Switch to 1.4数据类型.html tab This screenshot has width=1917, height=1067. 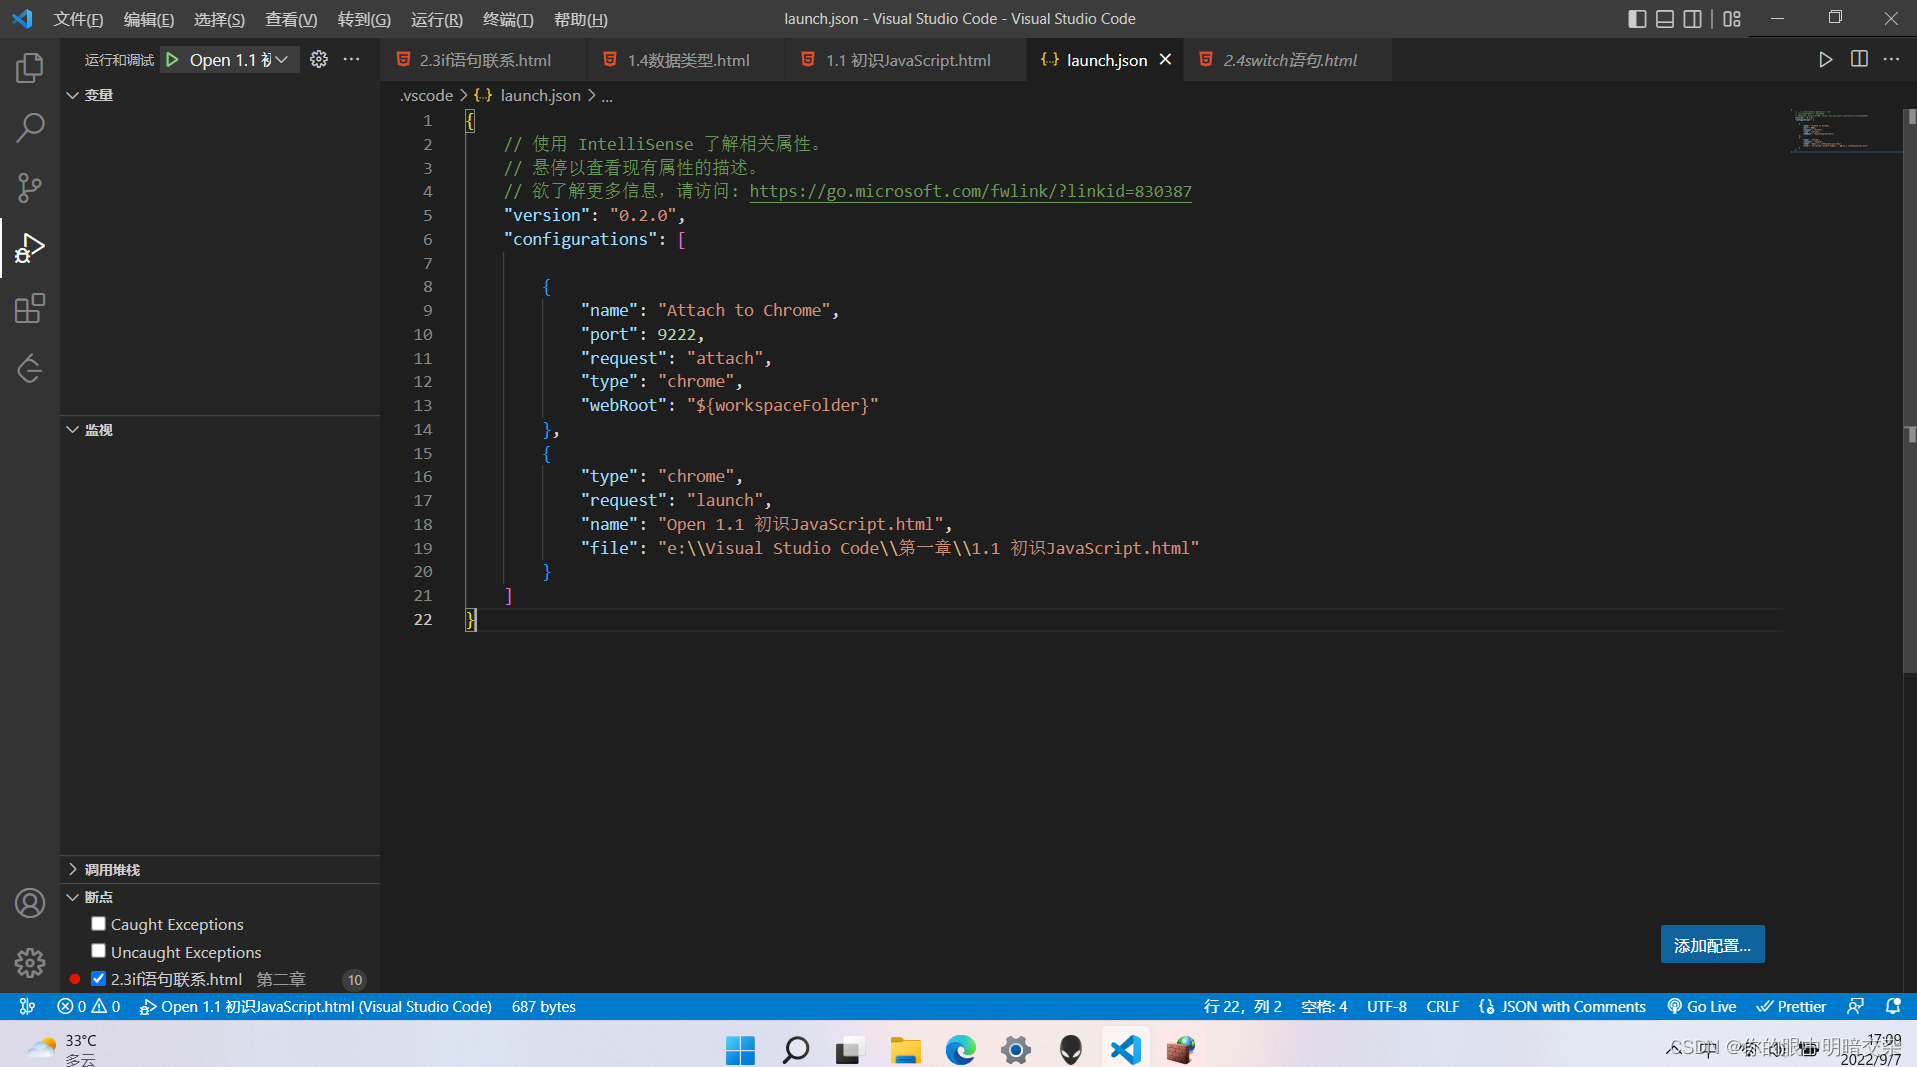tap(687, 60)
